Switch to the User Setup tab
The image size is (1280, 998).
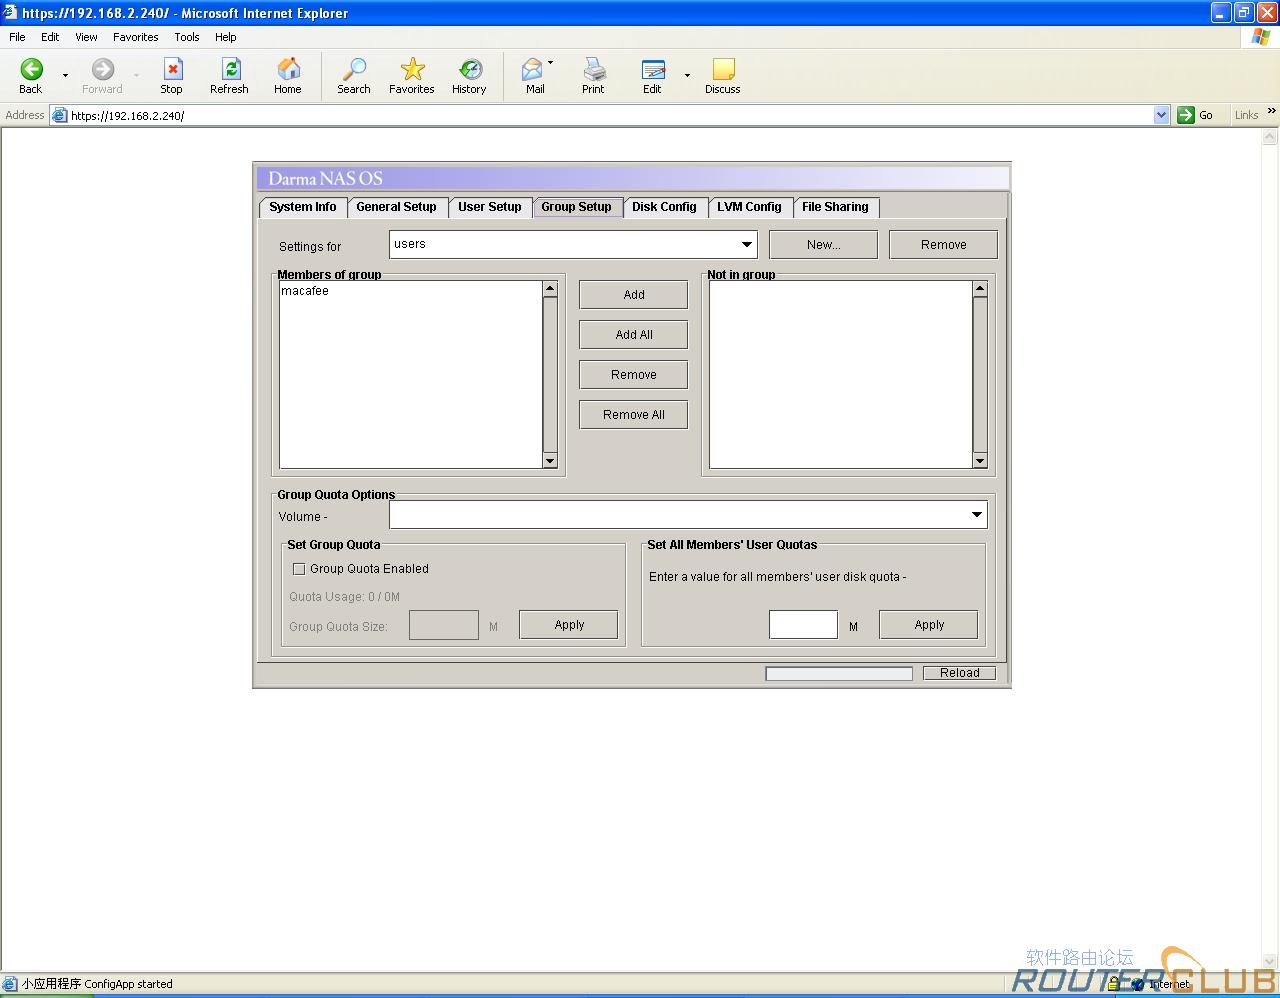490,207
